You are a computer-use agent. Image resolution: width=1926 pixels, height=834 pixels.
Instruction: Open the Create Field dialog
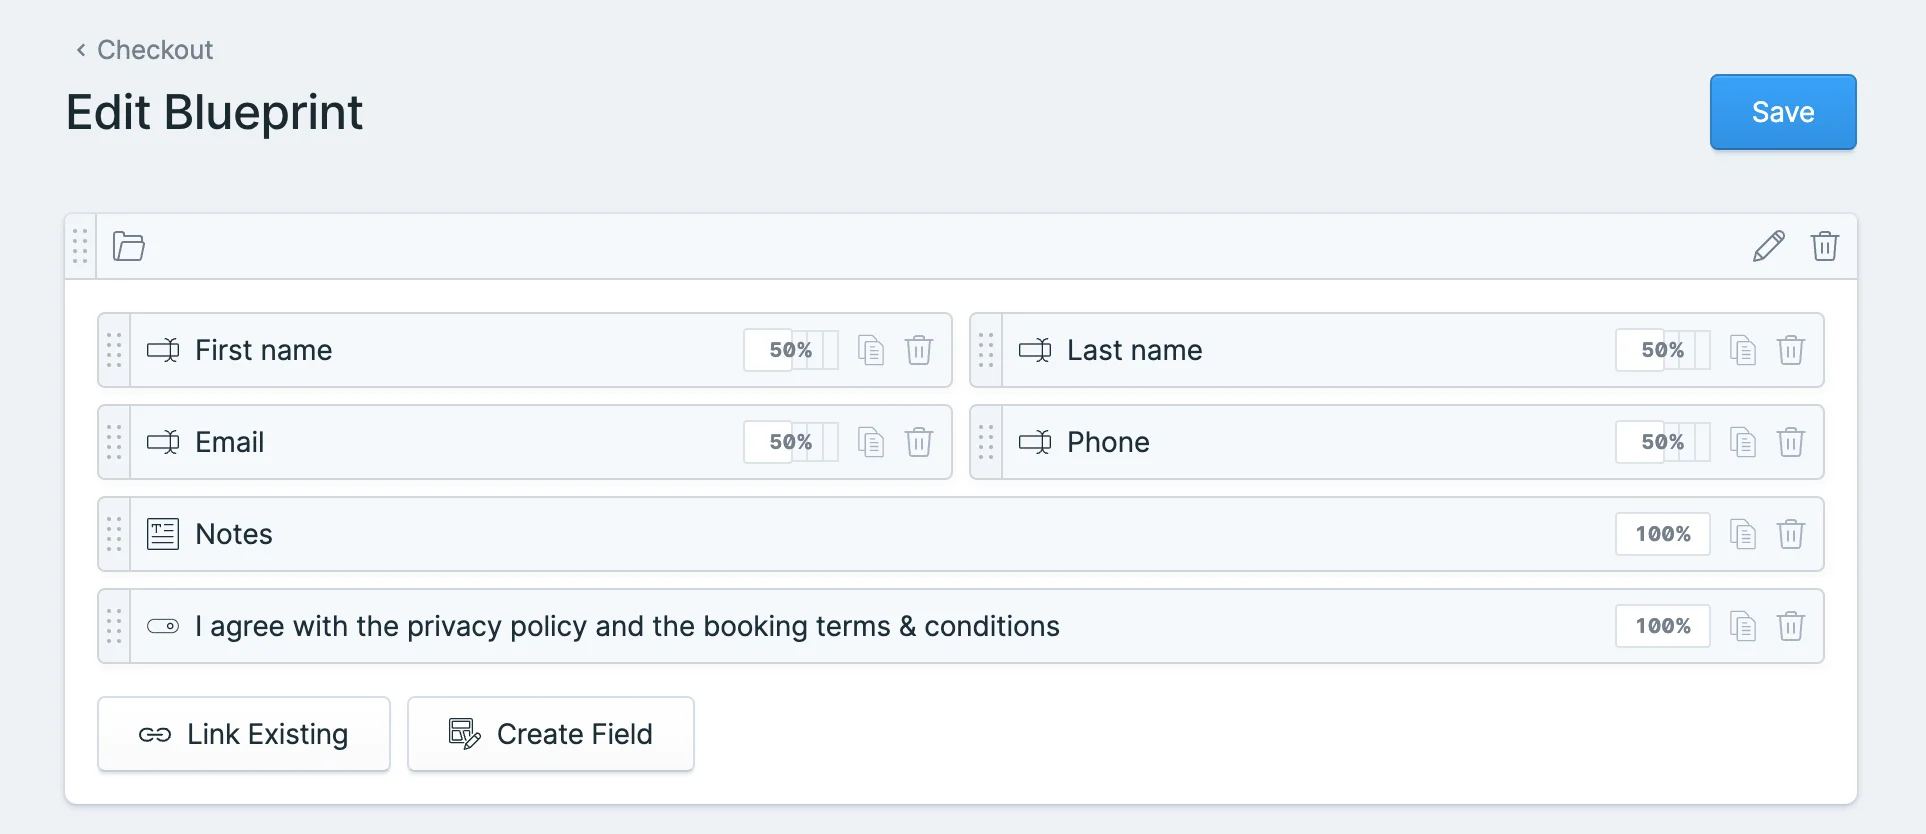tap(550, 733)
